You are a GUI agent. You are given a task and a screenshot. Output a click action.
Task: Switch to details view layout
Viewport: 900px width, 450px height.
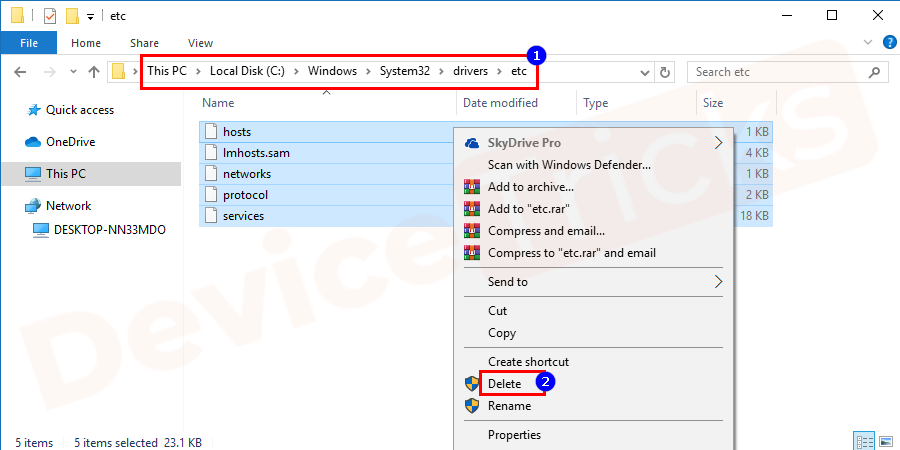(x=865, y=441)
